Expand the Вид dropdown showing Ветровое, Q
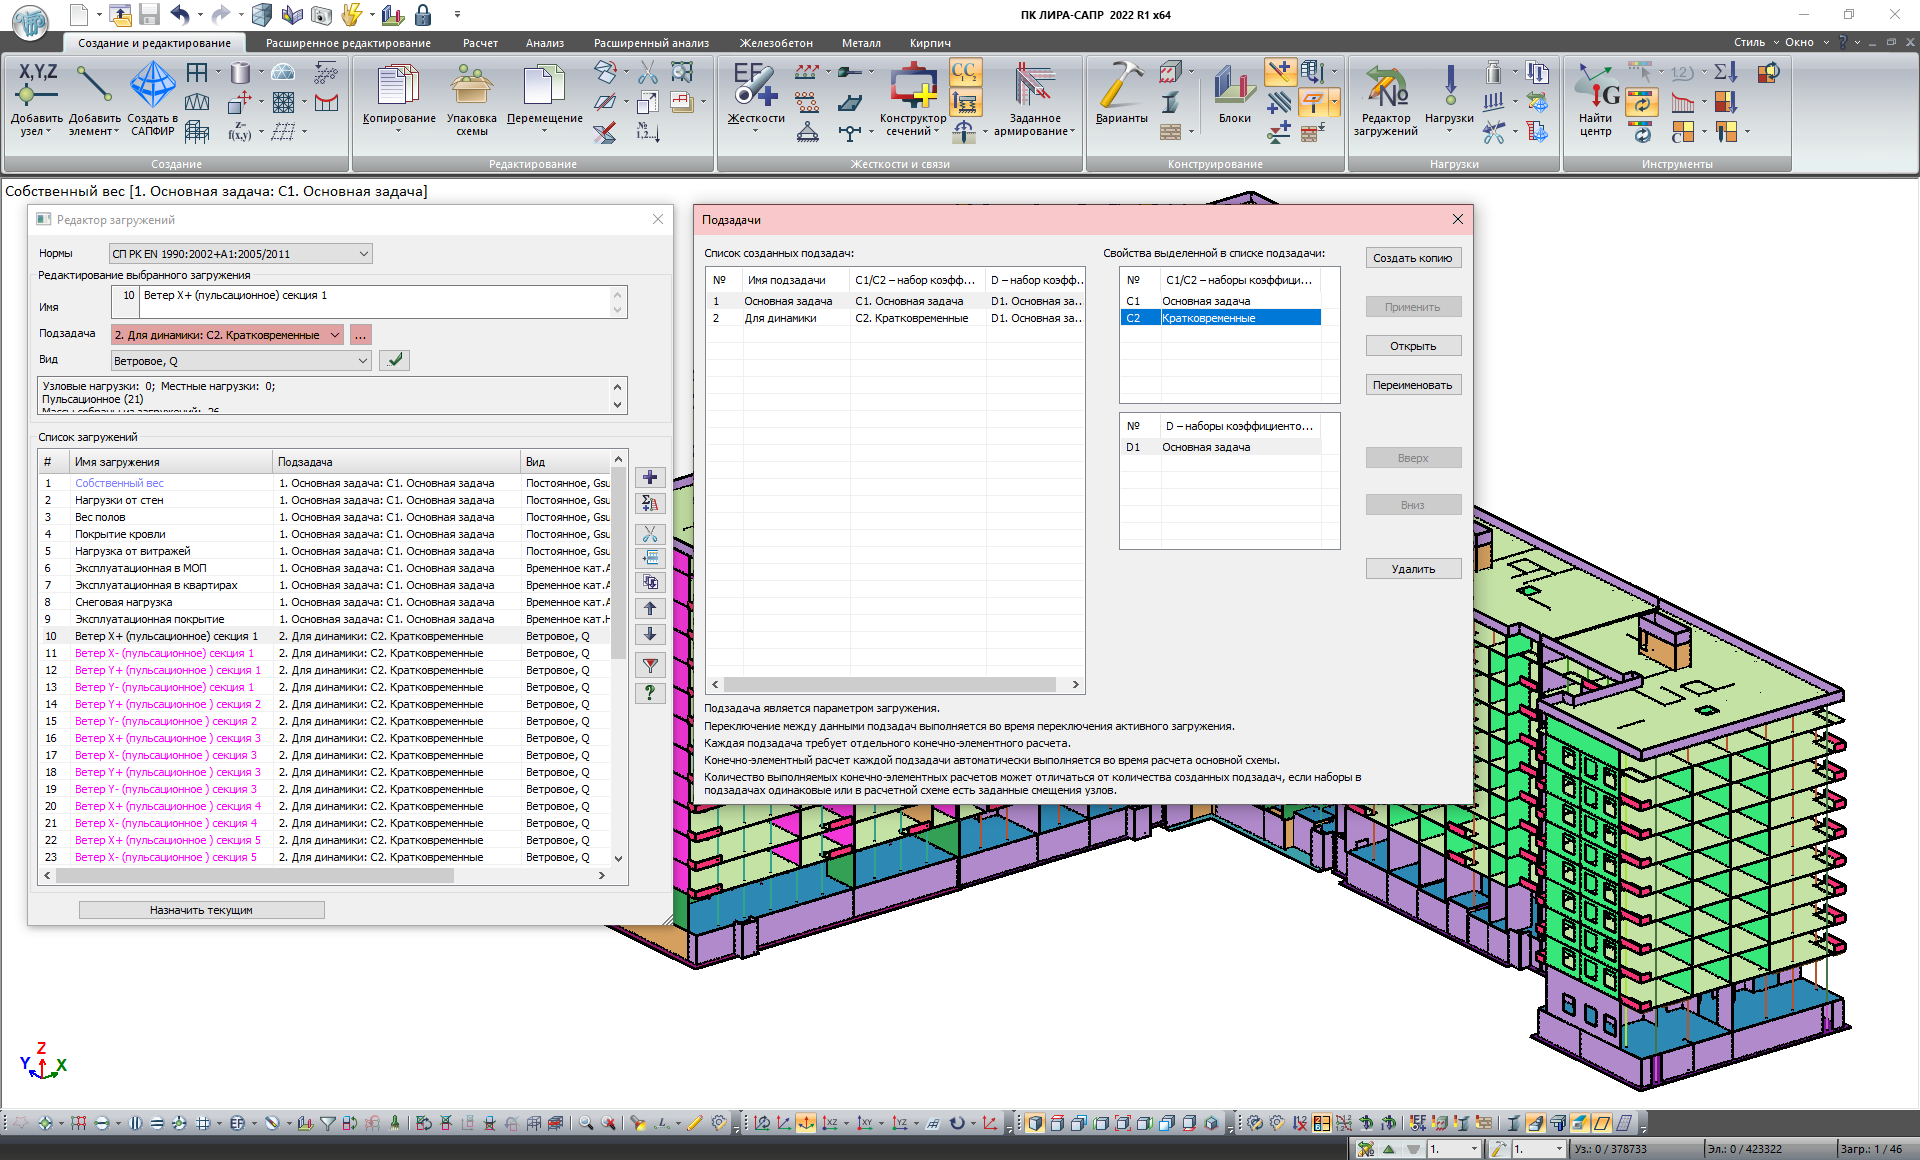Screen dimensions: 1920x1160 click(x=362, y=361)
